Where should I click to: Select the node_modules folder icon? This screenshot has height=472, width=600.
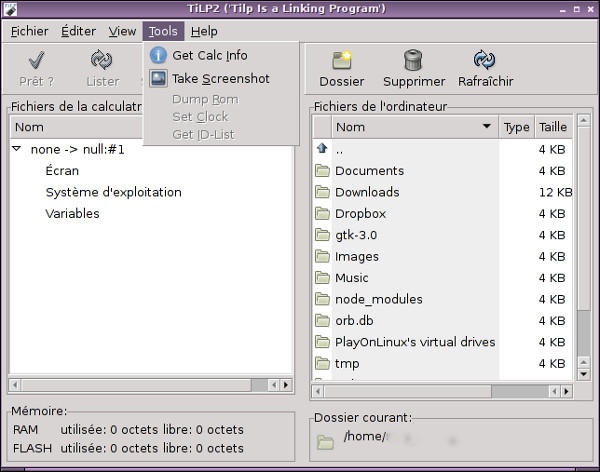point(322,299)
